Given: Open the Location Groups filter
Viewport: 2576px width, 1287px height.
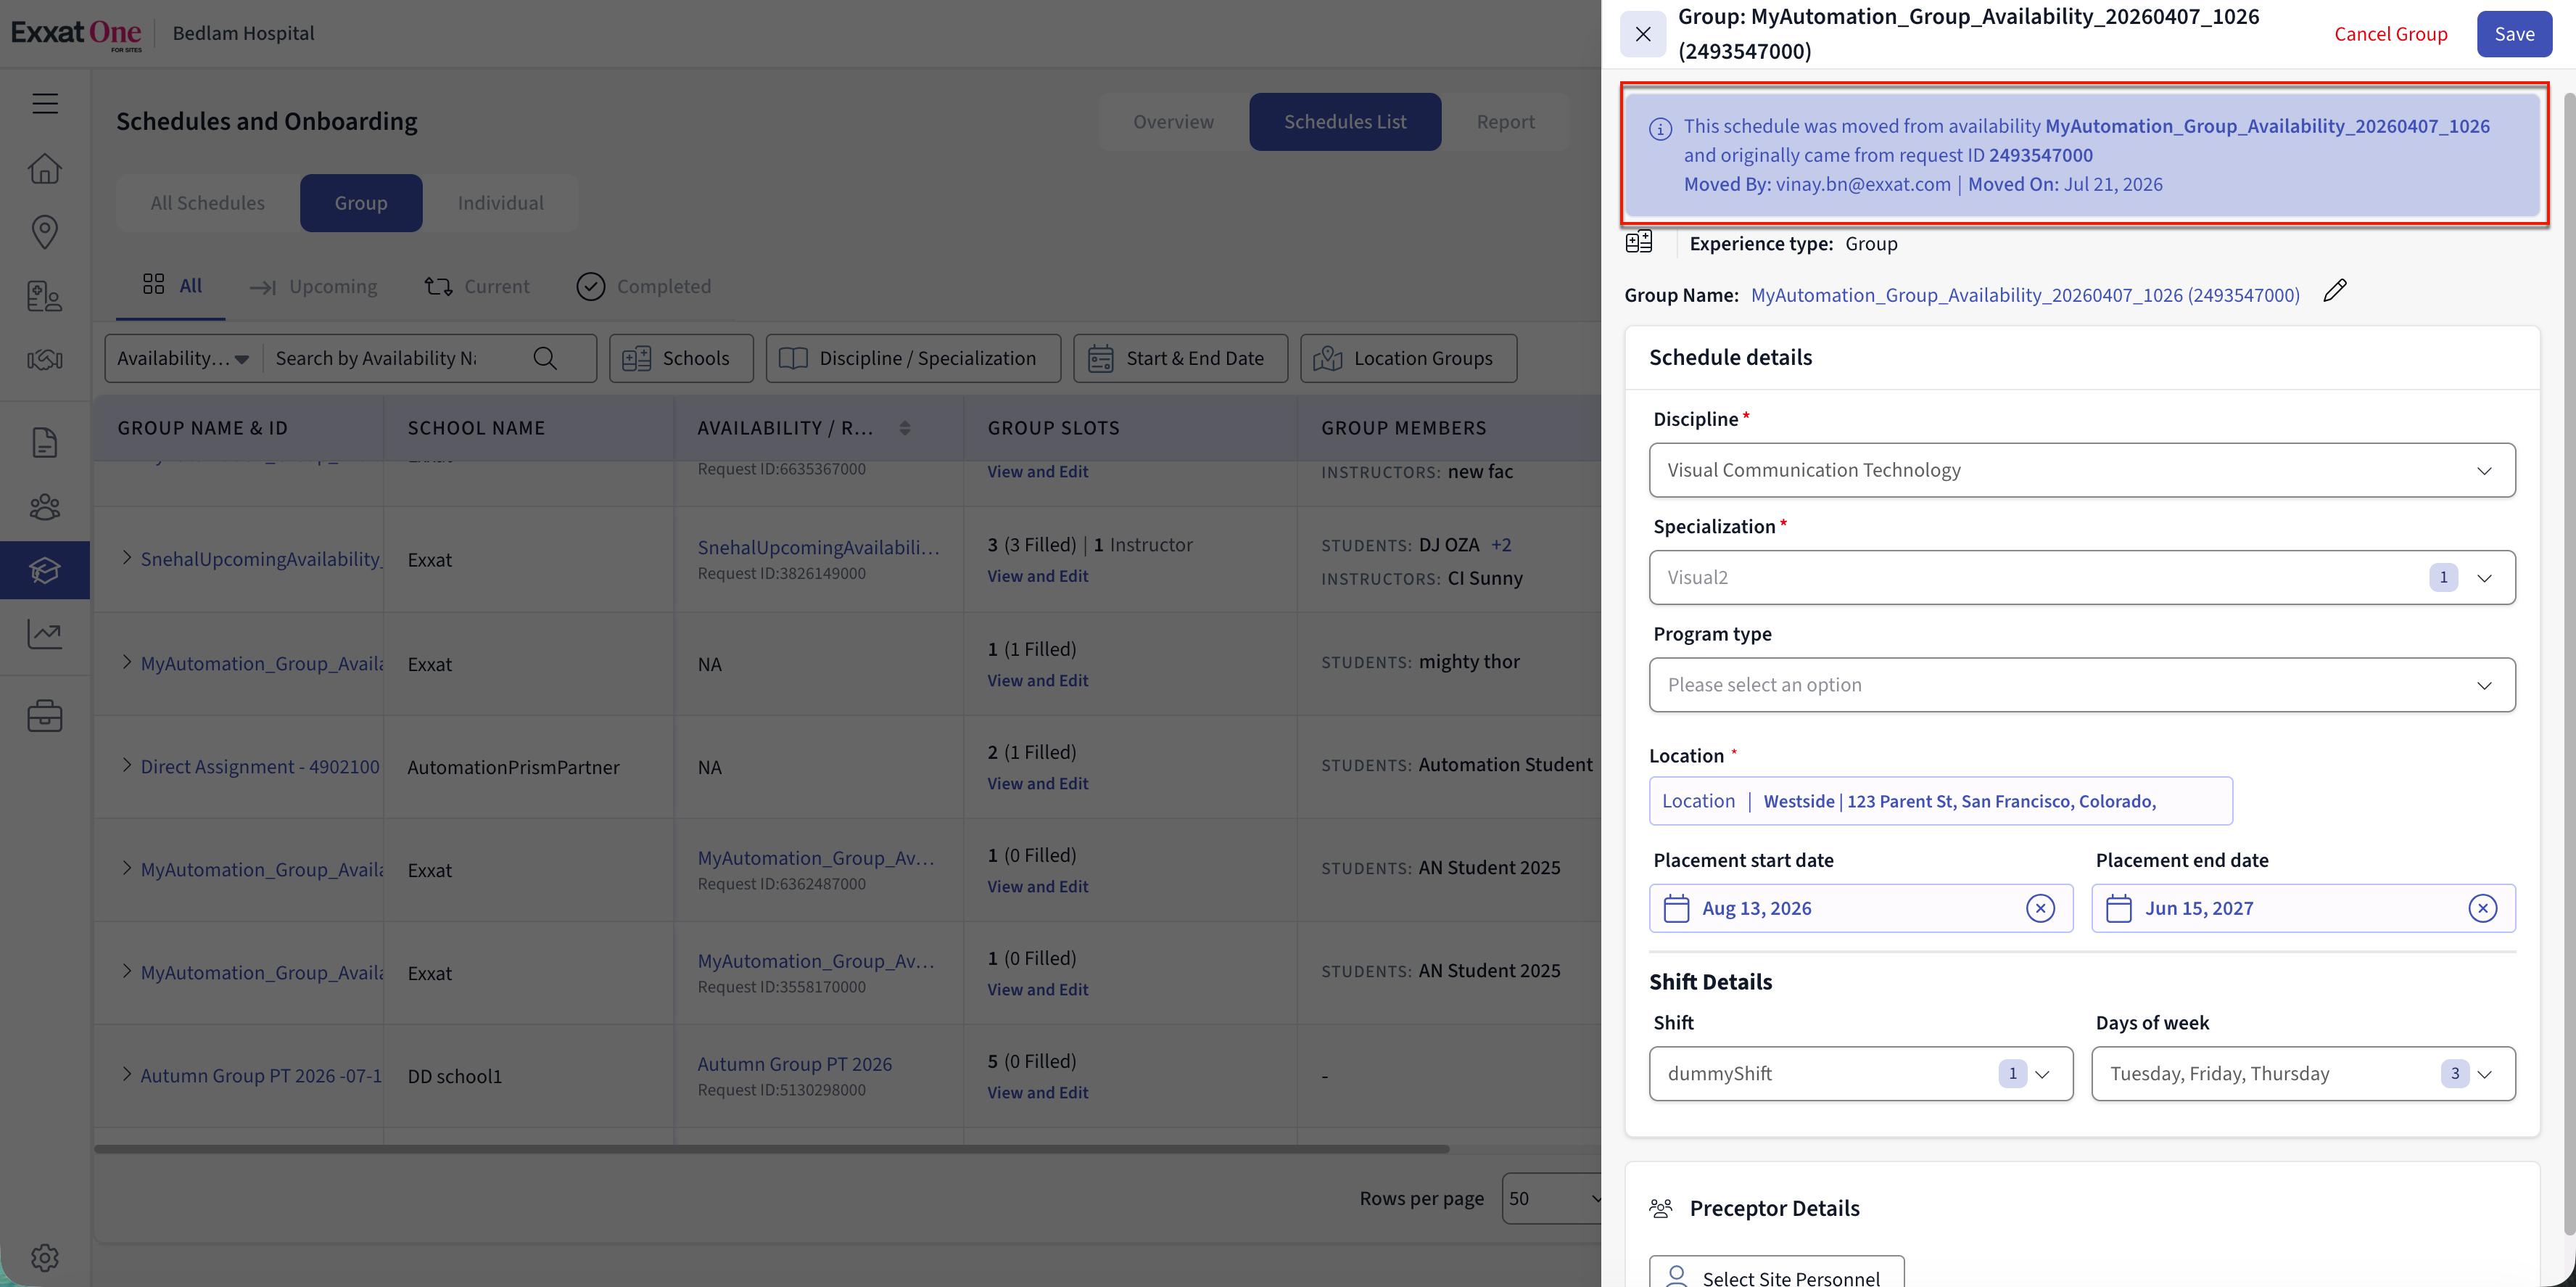Looking at the screenshot, I should (1408, 358).
